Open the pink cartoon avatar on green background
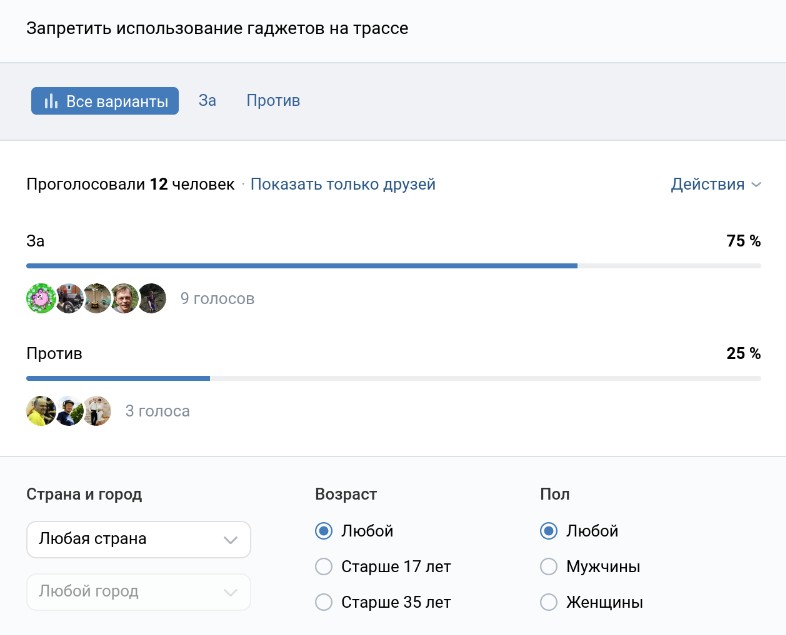This screenshot has width=786, height=635. [40, 298]
